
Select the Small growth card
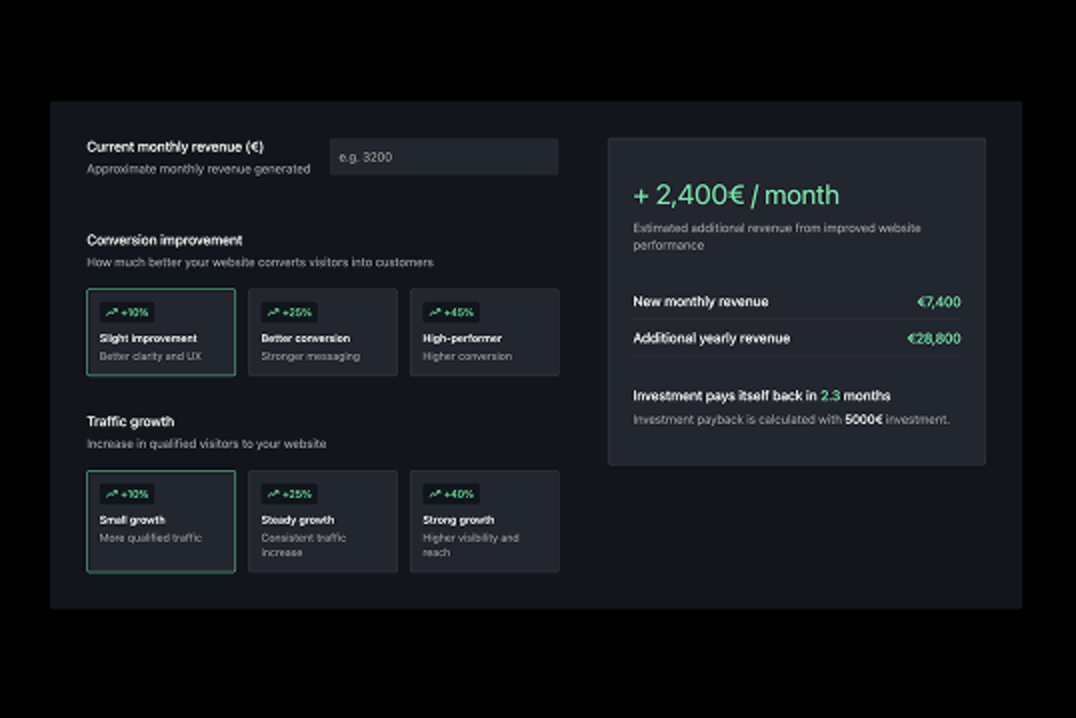[160, 521]
